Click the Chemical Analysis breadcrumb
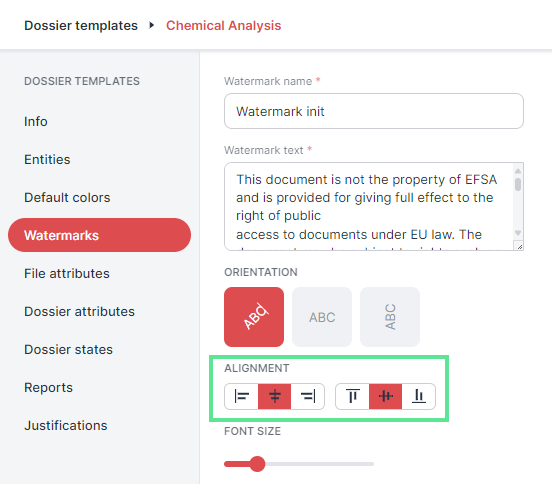 [224, 25]
